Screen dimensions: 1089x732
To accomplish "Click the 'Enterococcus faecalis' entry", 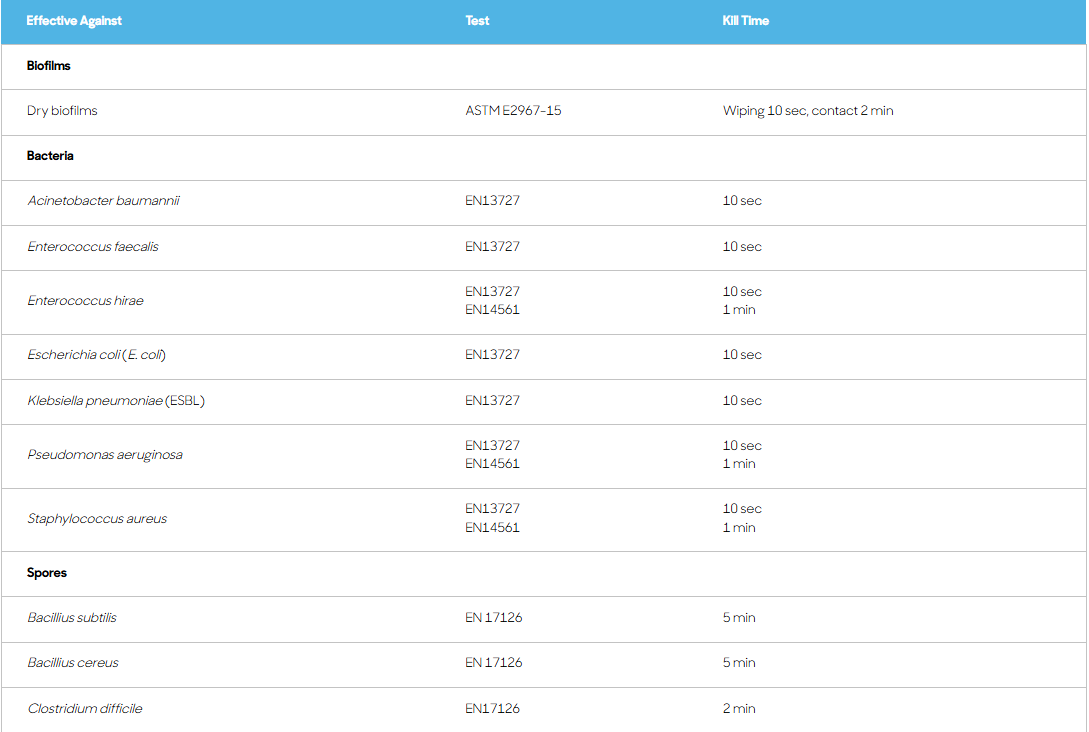I will (93, 247).
